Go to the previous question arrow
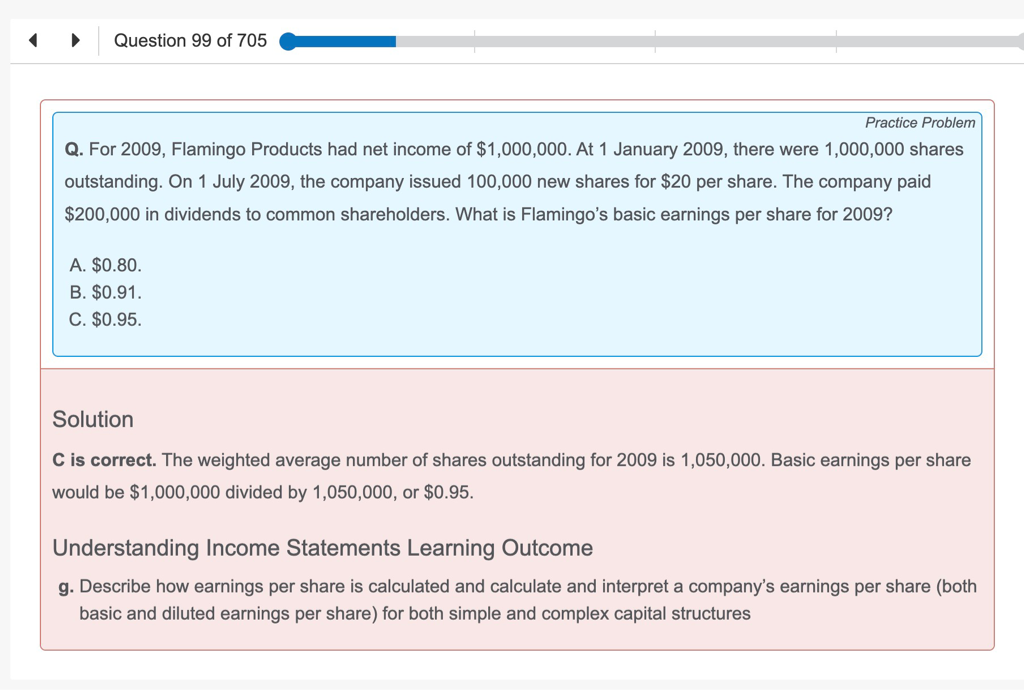Viewport: 1024px width, 690px height. (33, 41)
